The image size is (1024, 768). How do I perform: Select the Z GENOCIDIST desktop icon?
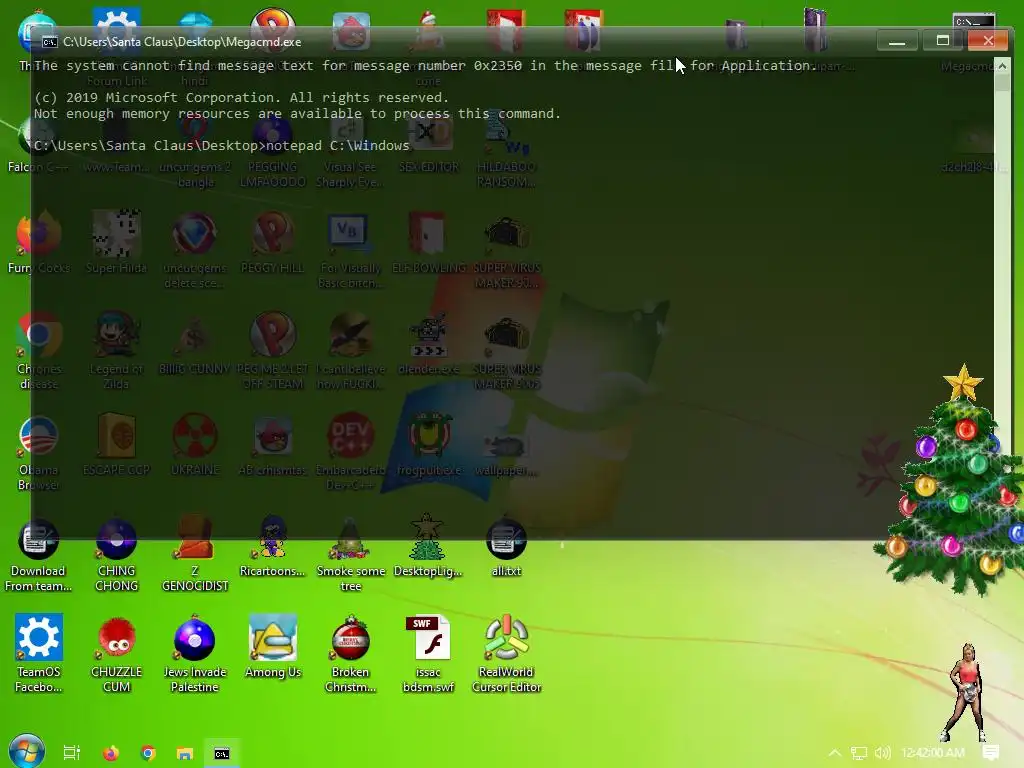(x=195, y=555)
